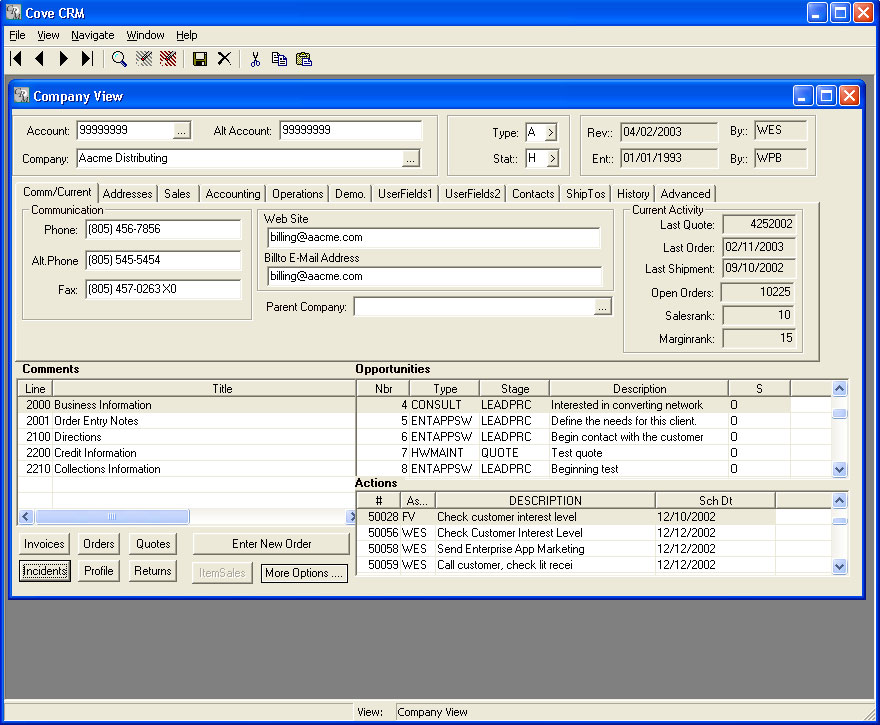Click Company View window icon

click(21, 95)
